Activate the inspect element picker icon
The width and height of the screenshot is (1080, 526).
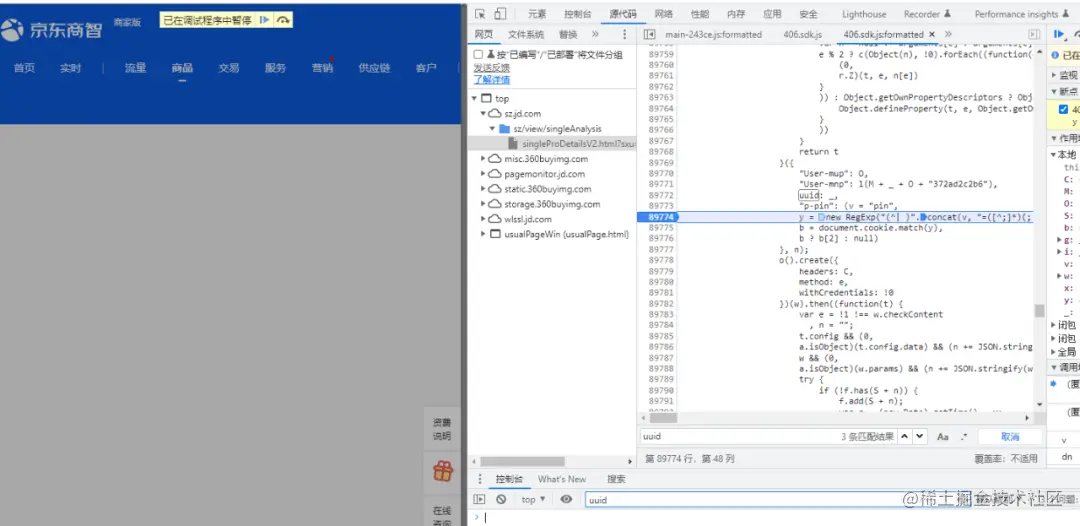[x=481, y=14]
